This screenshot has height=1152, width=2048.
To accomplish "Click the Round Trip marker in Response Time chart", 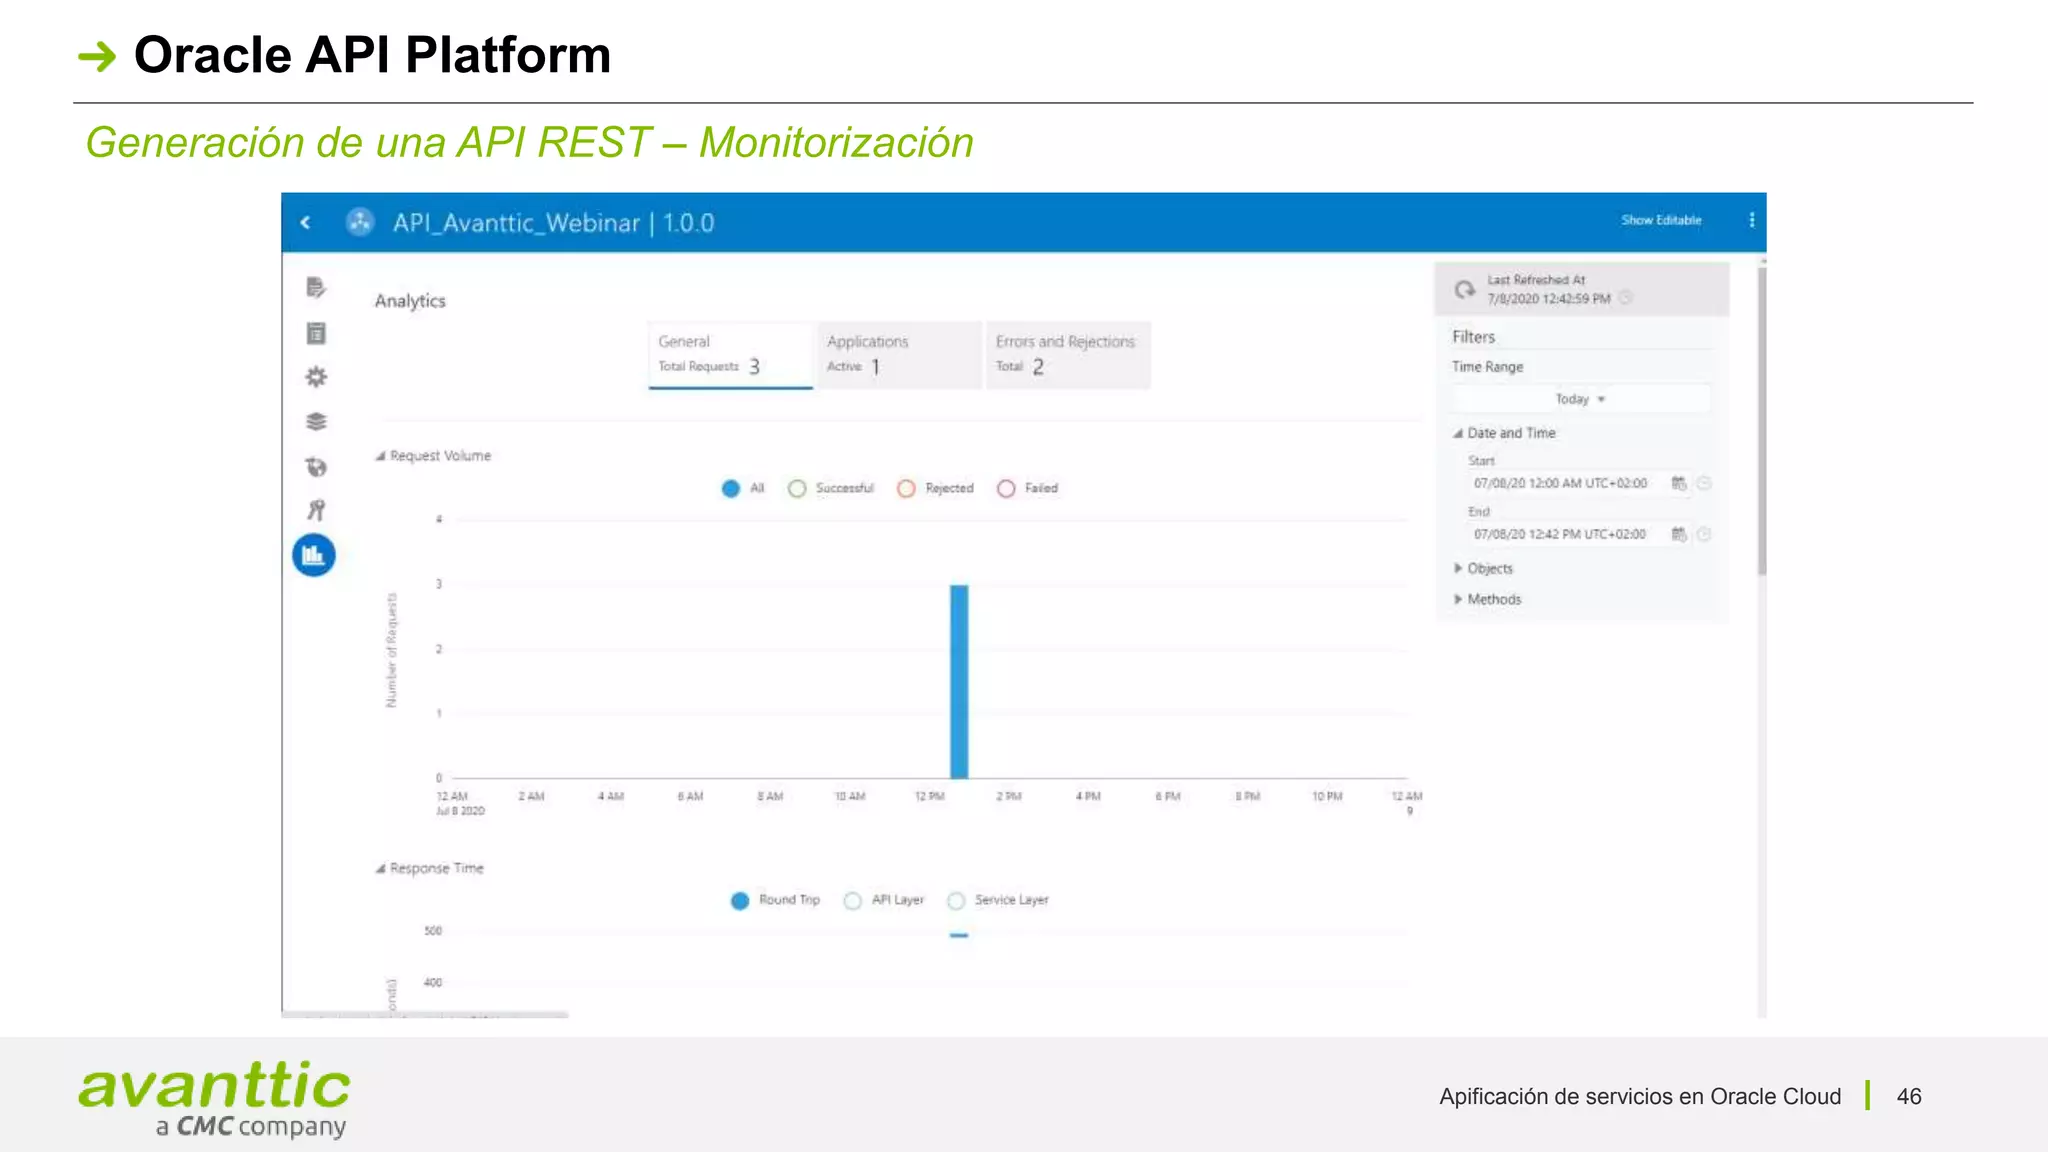I will (959, 935).
